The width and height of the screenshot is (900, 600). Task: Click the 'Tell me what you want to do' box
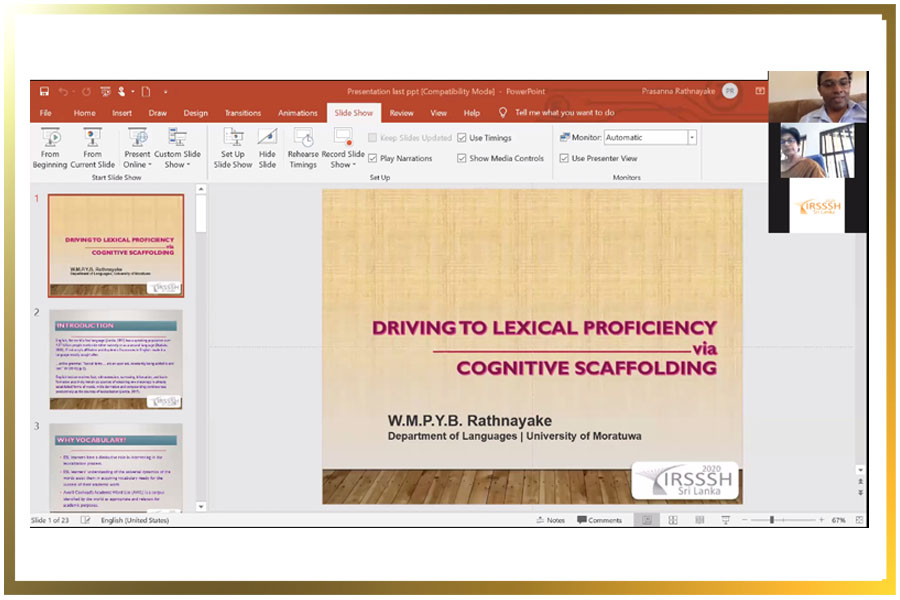(x=565, y=113)
